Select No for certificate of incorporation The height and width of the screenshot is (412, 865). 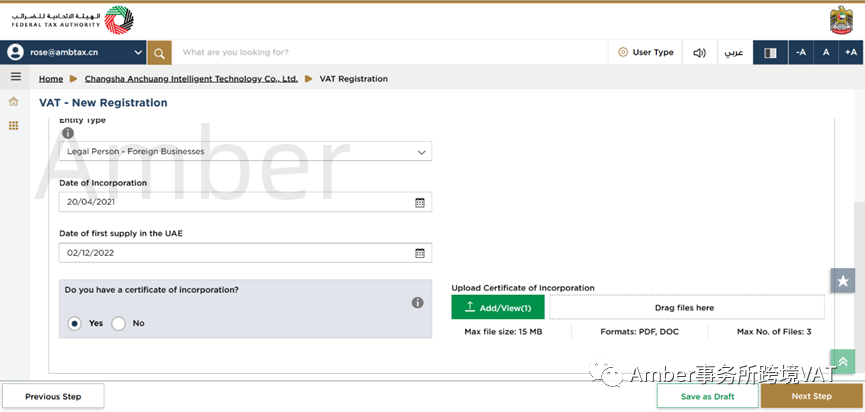coord(119,323)
